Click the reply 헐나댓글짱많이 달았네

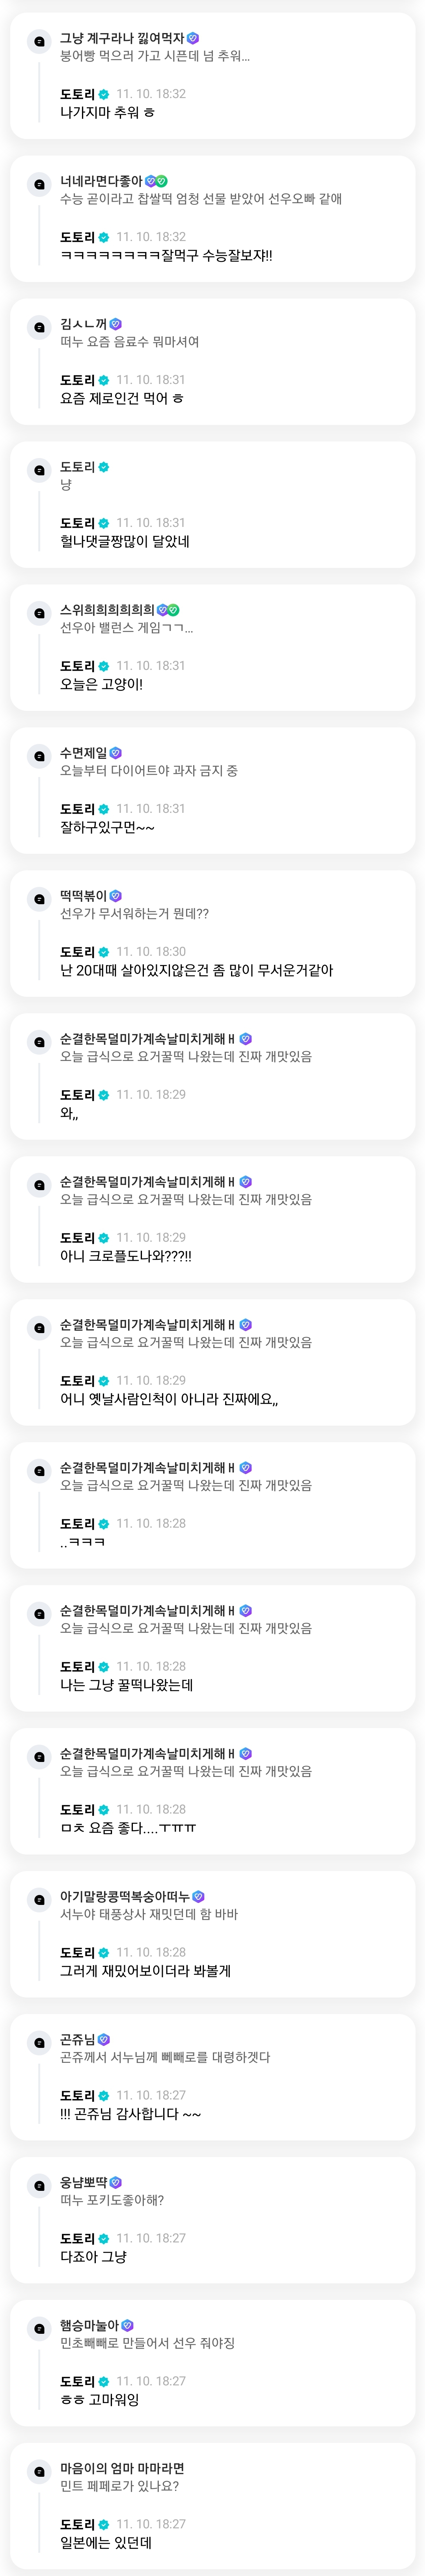point(125,541)
